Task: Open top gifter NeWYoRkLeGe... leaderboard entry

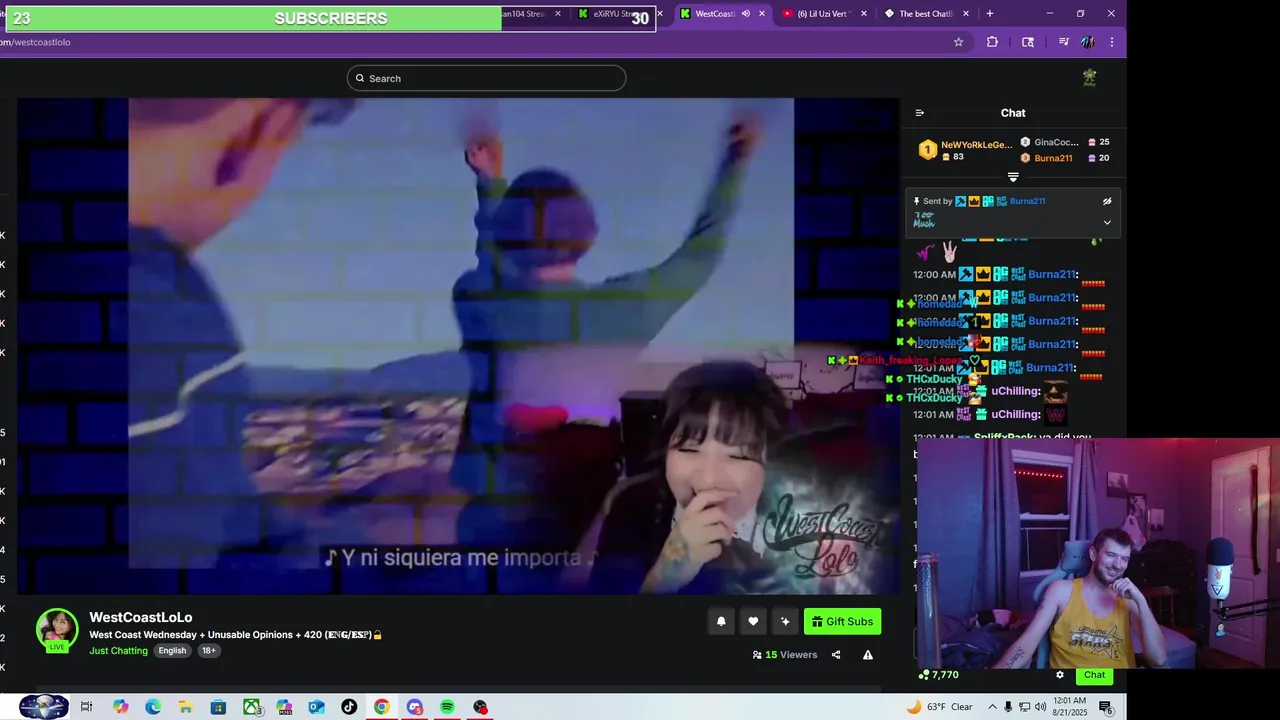Action: coord(965,150)
